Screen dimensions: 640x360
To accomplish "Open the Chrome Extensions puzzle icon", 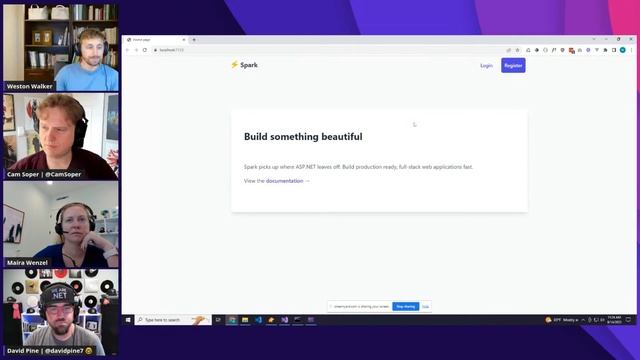I will (605, 50).
